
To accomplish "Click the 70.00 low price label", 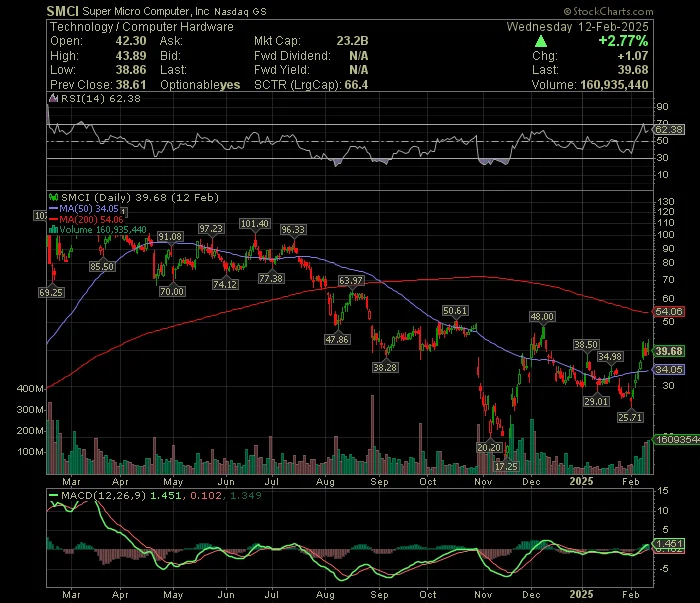I will (172, 291).
